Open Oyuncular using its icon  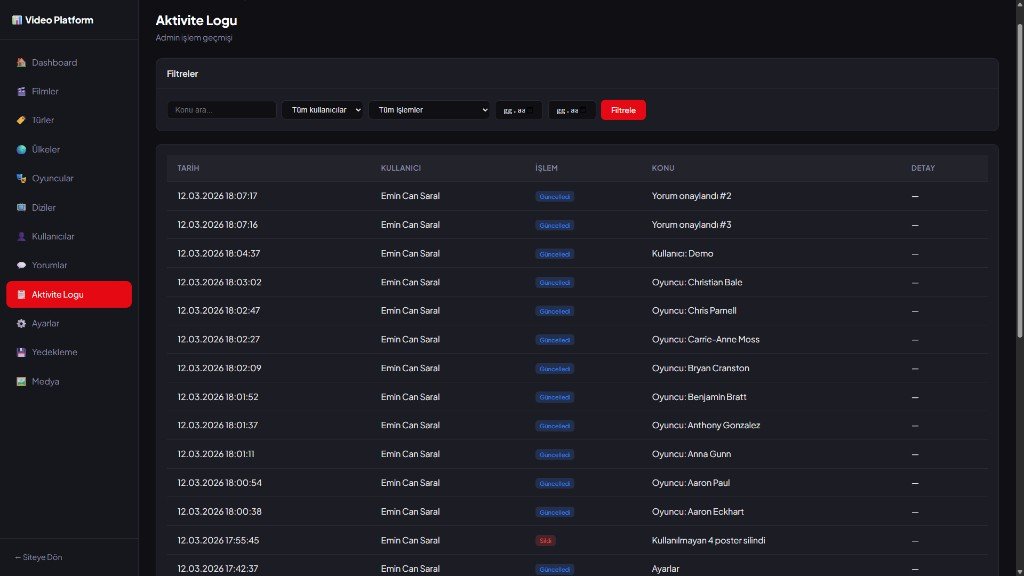pos(21,178)
